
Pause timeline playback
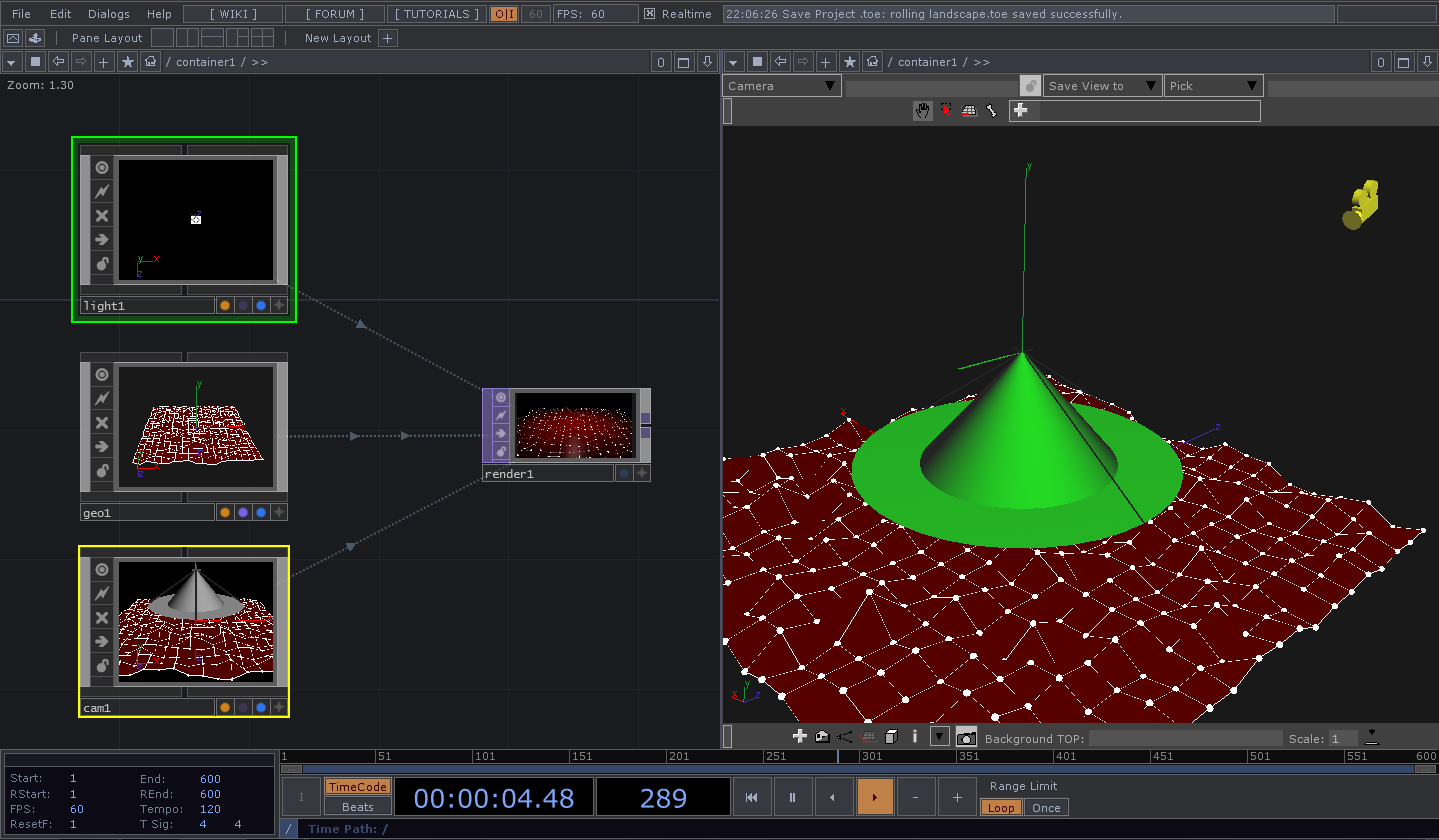792,797
